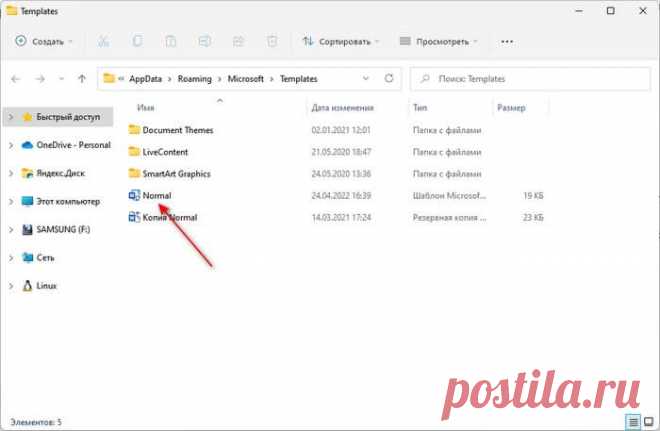Select the Копия Normal file
This screenshot has width=660, height=431.
click(170, 218)
